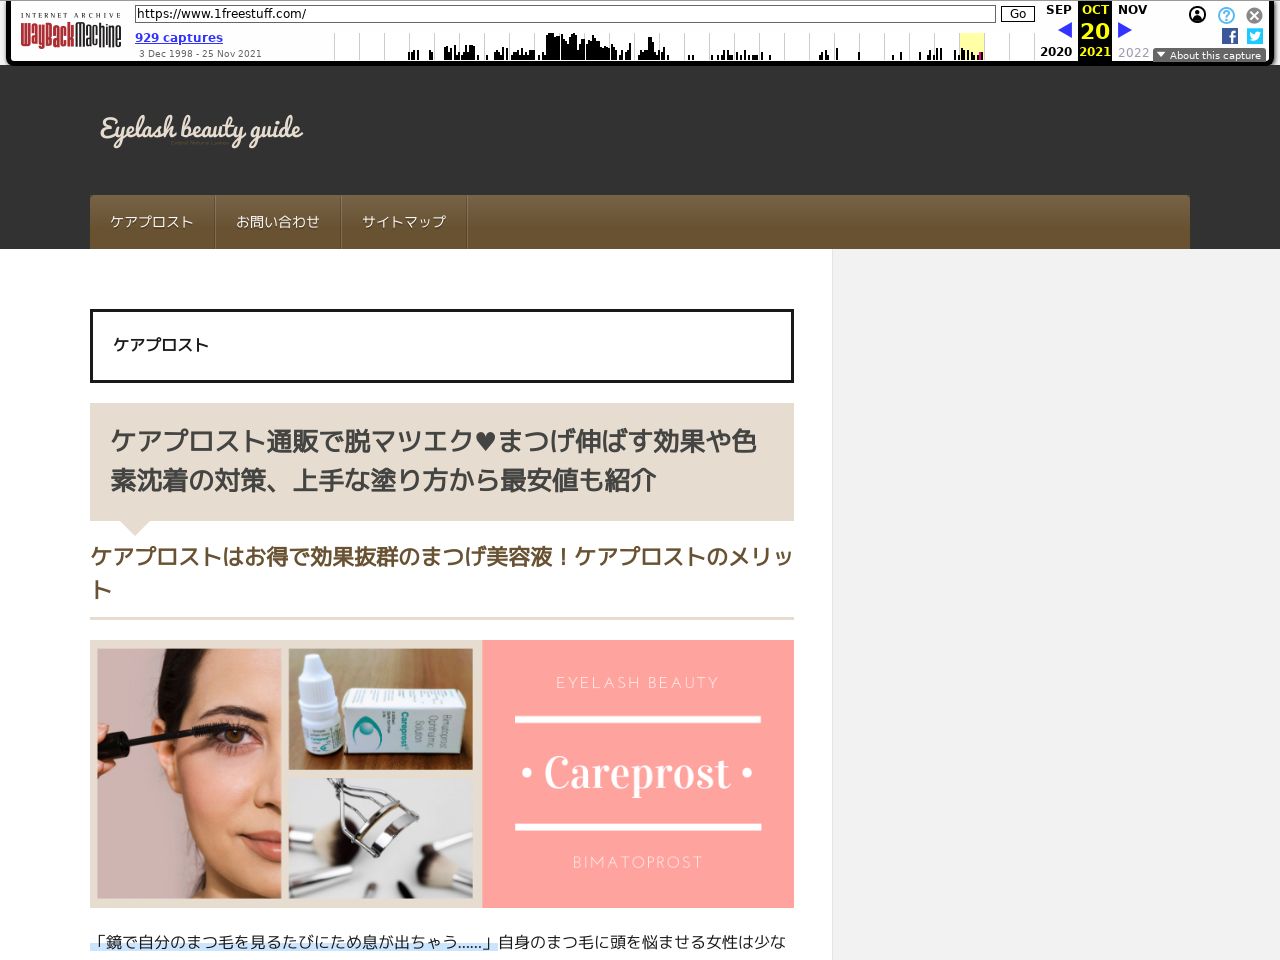Viewport: 1280px width, 960px height.
Task: Open the サイトマップ menu item
Action: pyautogui.click(x=404, y=222)
